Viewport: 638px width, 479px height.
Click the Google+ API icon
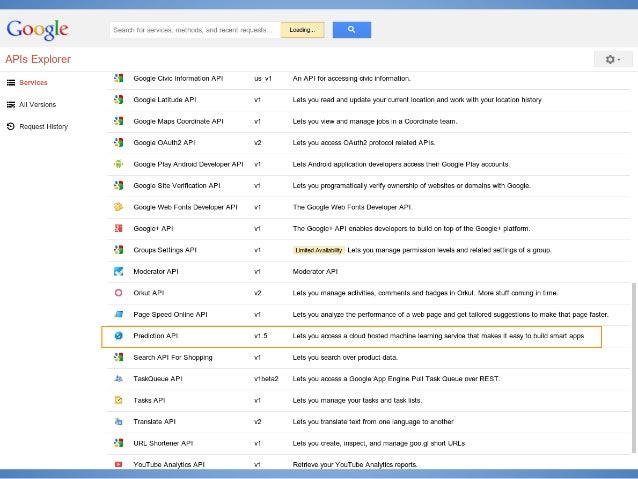pos(118,228)
